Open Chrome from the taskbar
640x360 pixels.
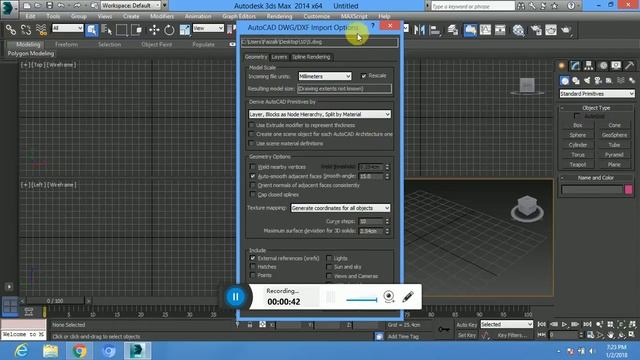80,351
